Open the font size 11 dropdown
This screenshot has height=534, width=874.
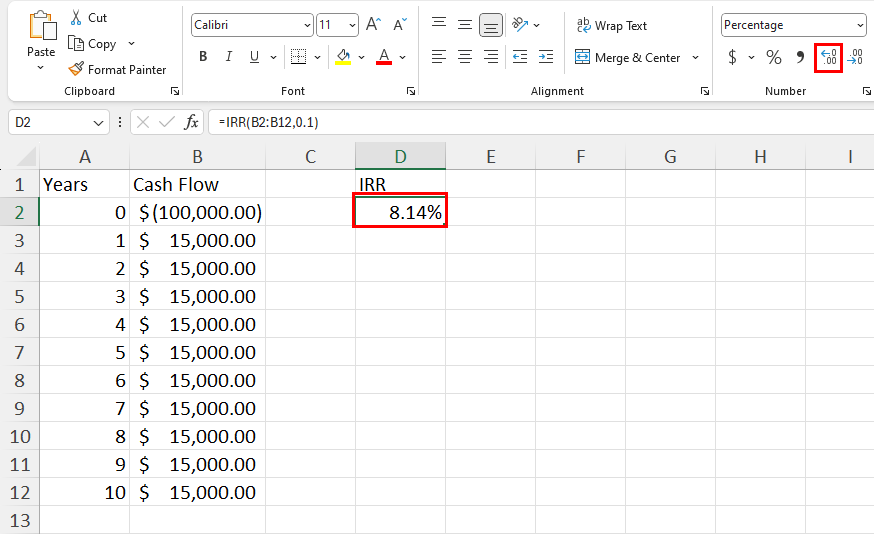point(352,25)
